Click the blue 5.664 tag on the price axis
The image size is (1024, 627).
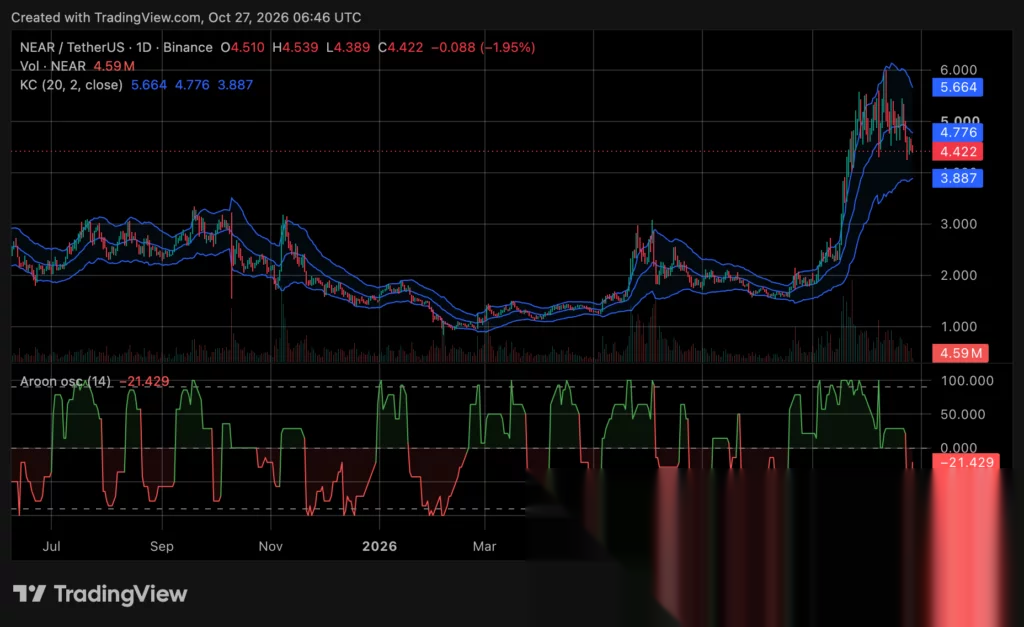[957, 88]
